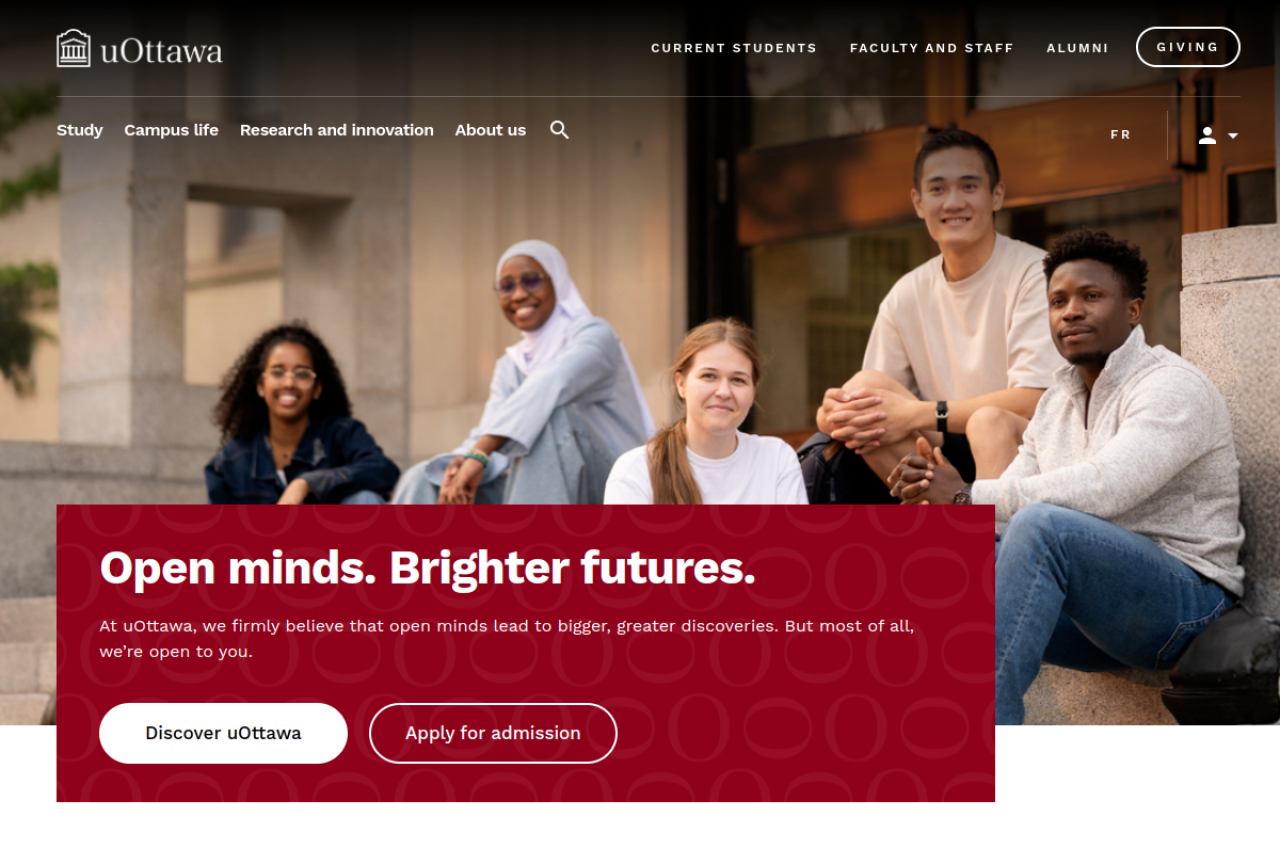Open the Campus life menu
Screen dimensions: 1280x853
(x=171, y=130)
